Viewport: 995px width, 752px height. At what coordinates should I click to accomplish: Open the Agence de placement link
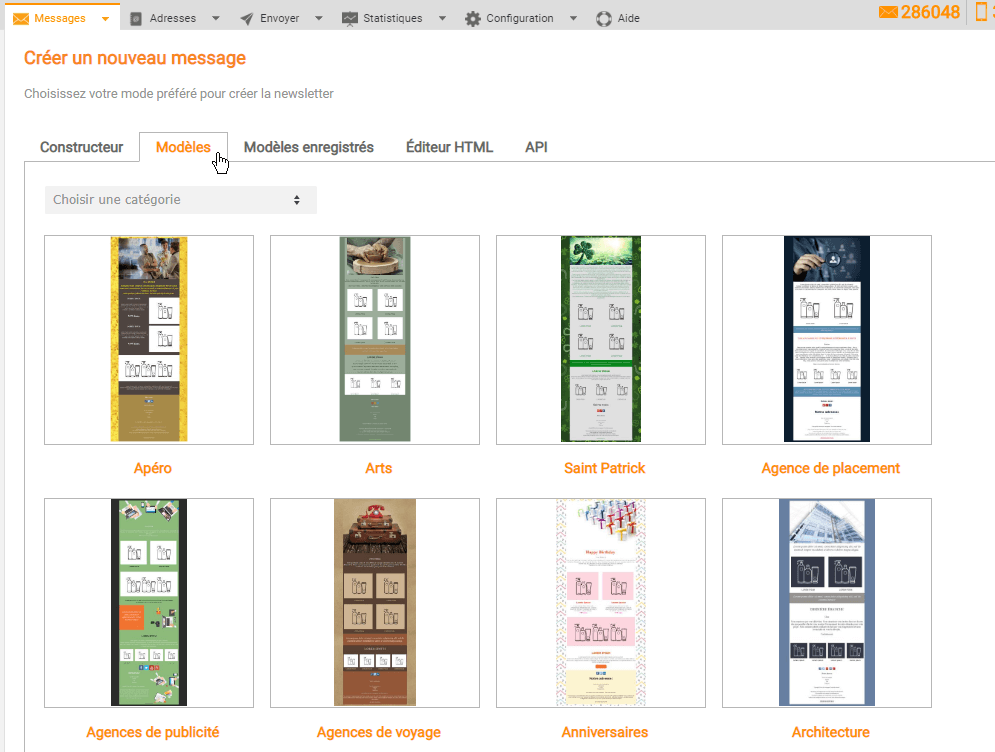830,468
